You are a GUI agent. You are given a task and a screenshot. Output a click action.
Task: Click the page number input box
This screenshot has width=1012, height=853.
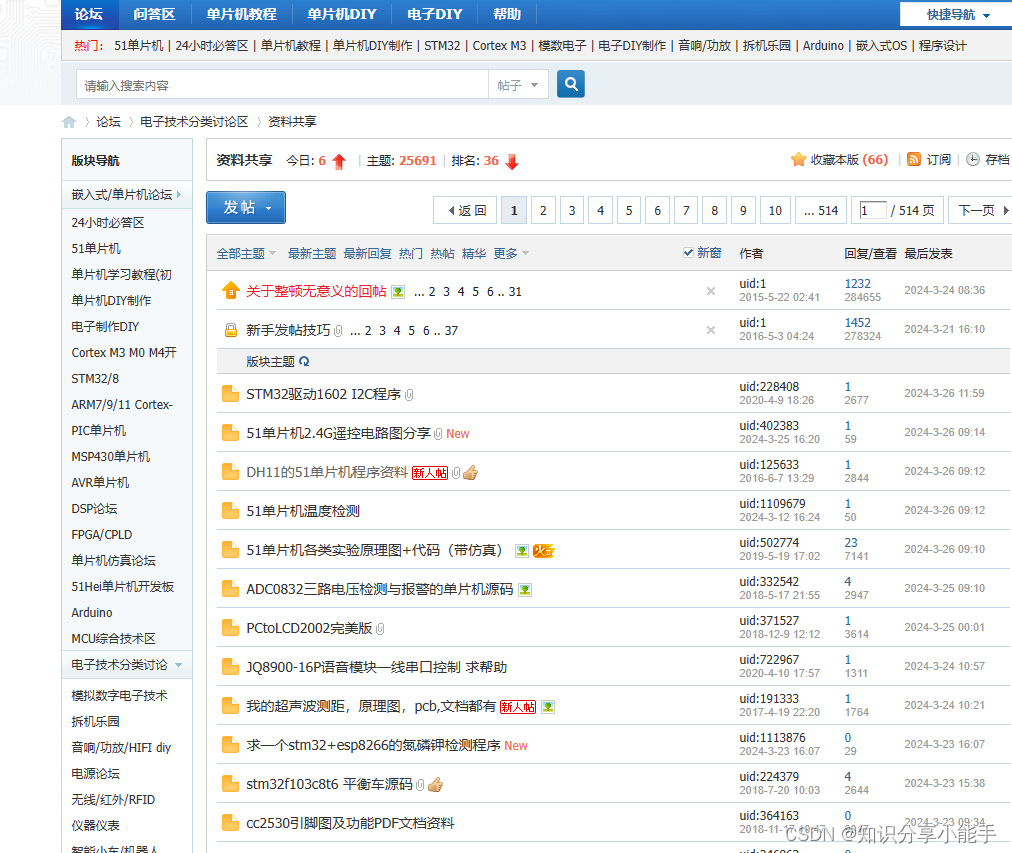(873, 210)
